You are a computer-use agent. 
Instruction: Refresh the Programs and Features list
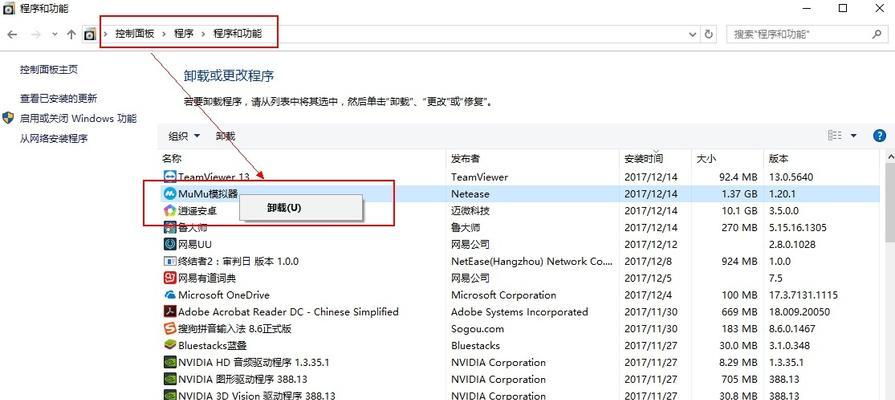[x=708, y=34]
